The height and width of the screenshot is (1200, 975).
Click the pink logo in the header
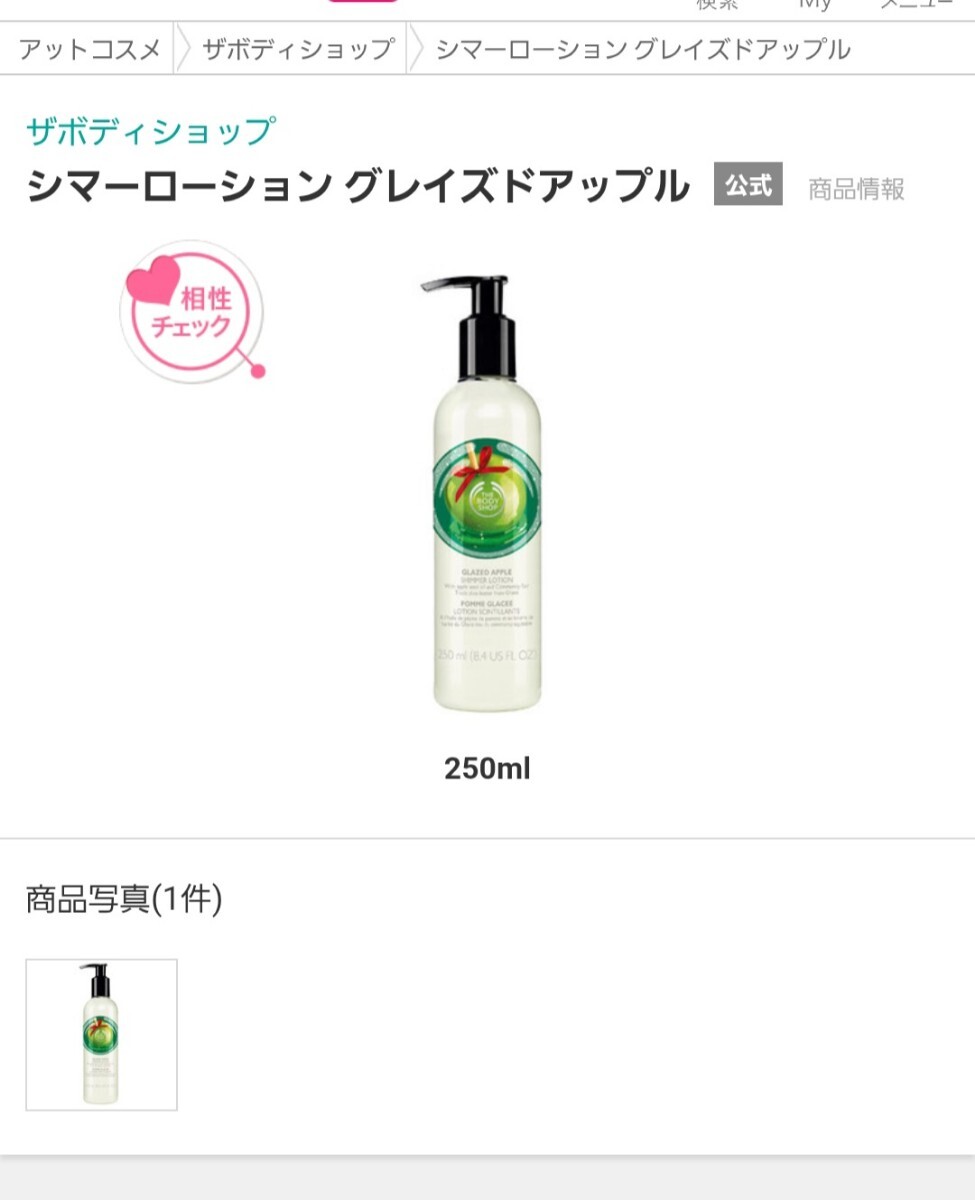[362, 2]
